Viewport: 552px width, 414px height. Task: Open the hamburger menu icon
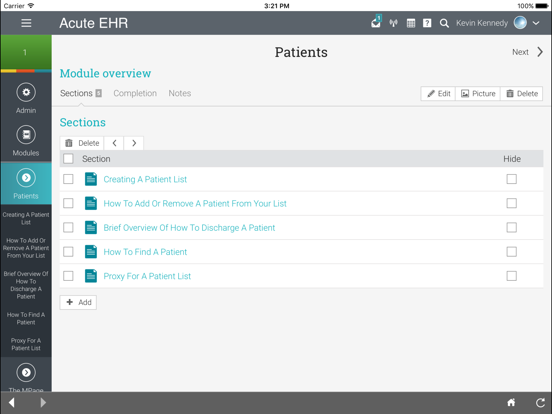click(x=26, y=23)
